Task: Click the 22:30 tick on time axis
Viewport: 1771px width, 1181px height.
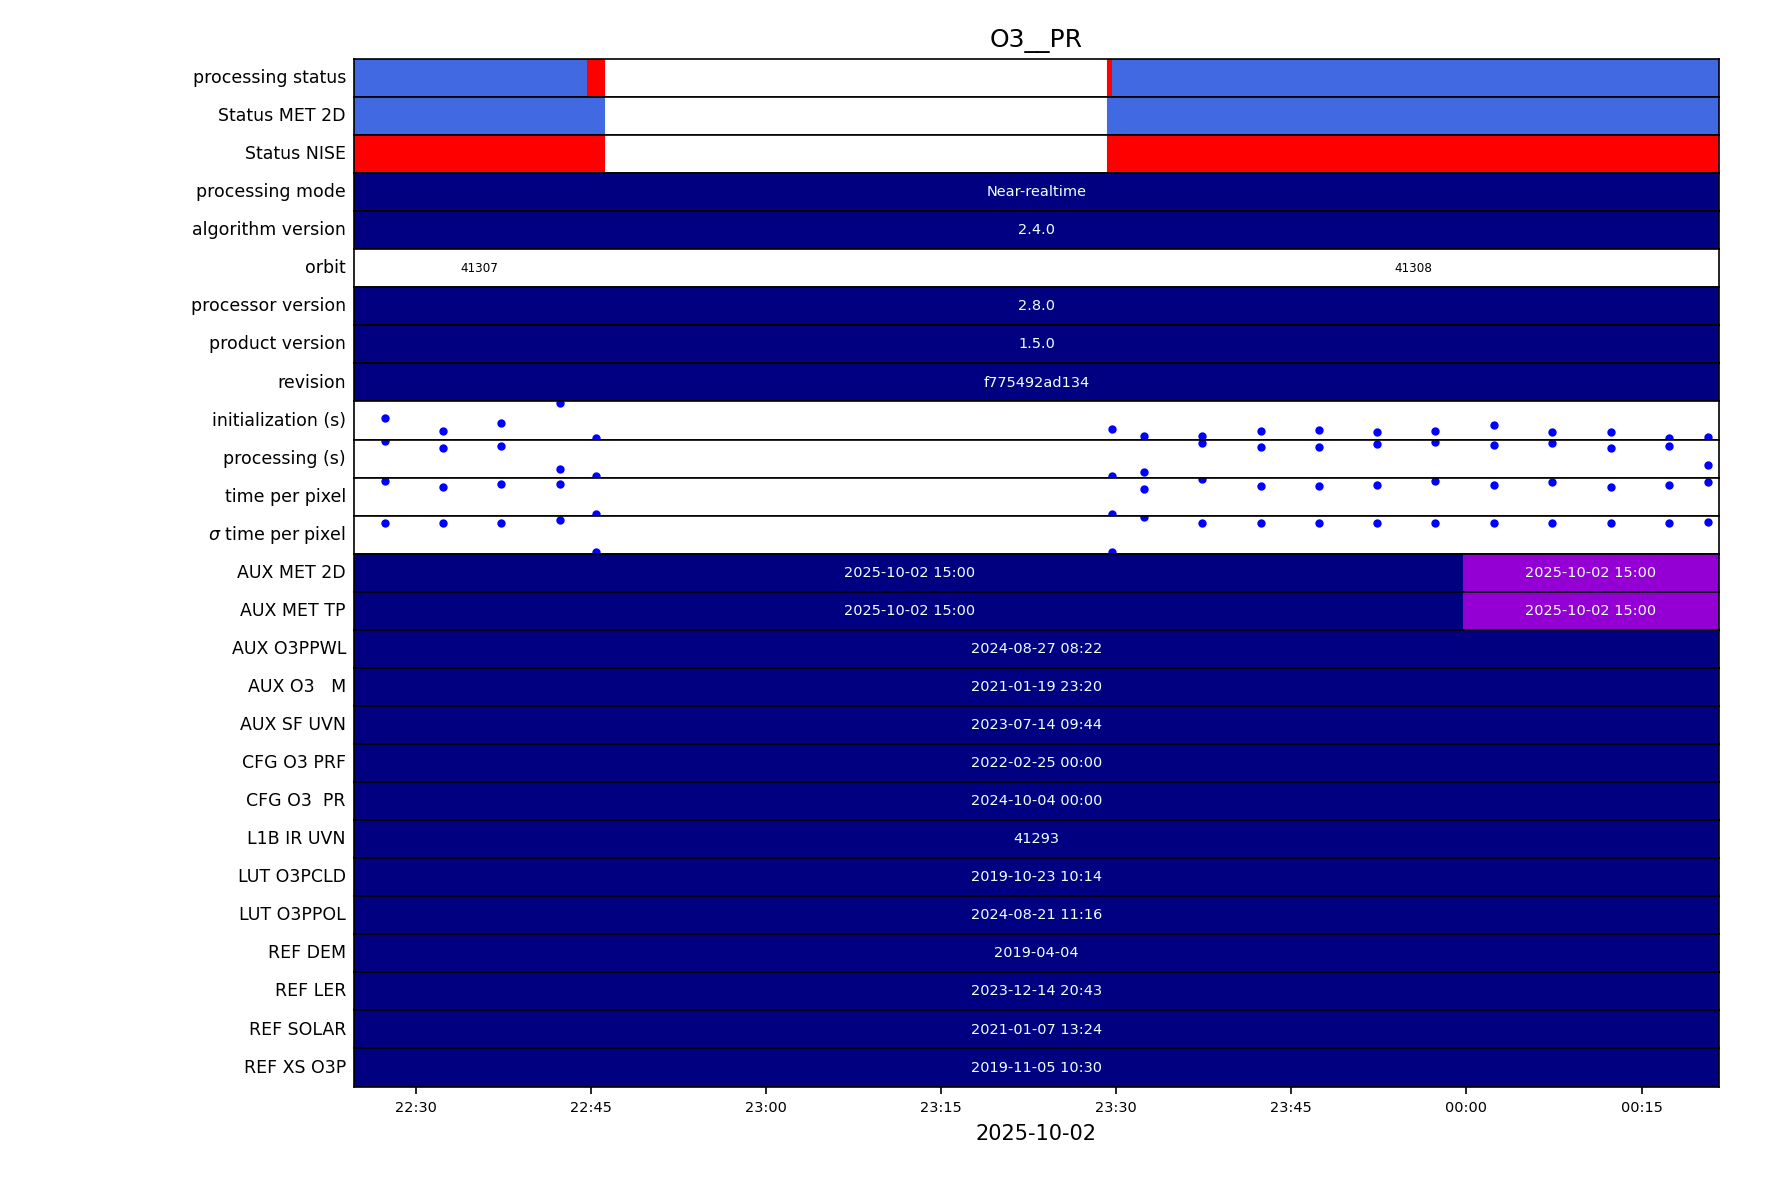Action: 415,1107
